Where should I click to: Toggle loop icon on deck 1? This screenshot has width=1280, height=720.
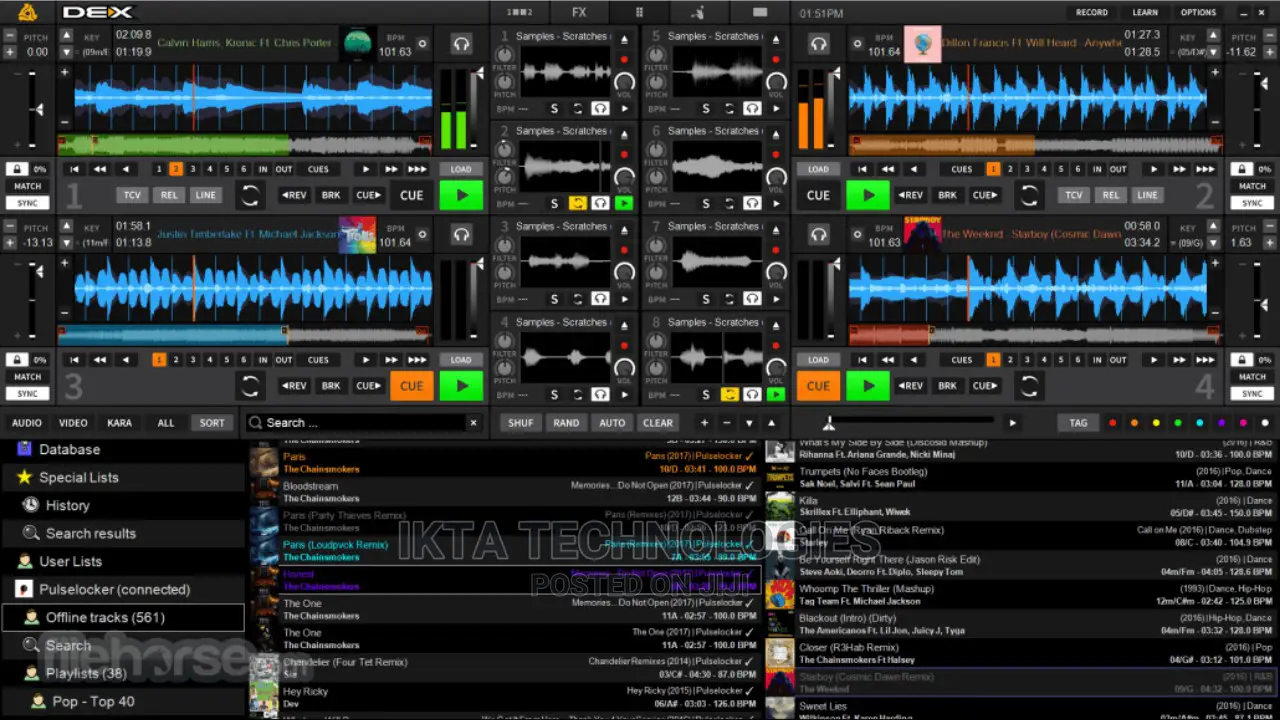tap(250, 195)
